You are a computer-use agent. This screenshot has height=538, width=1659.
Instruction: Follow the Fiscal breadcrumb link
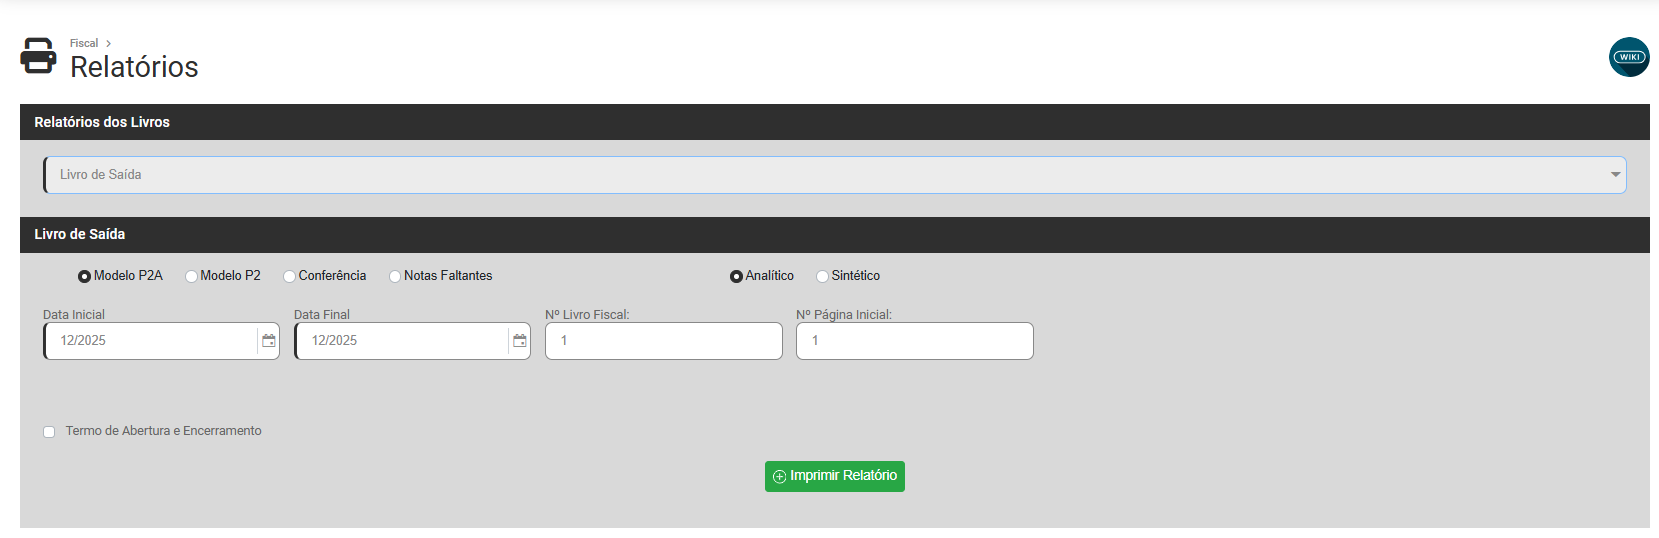[x=84, y=43]
